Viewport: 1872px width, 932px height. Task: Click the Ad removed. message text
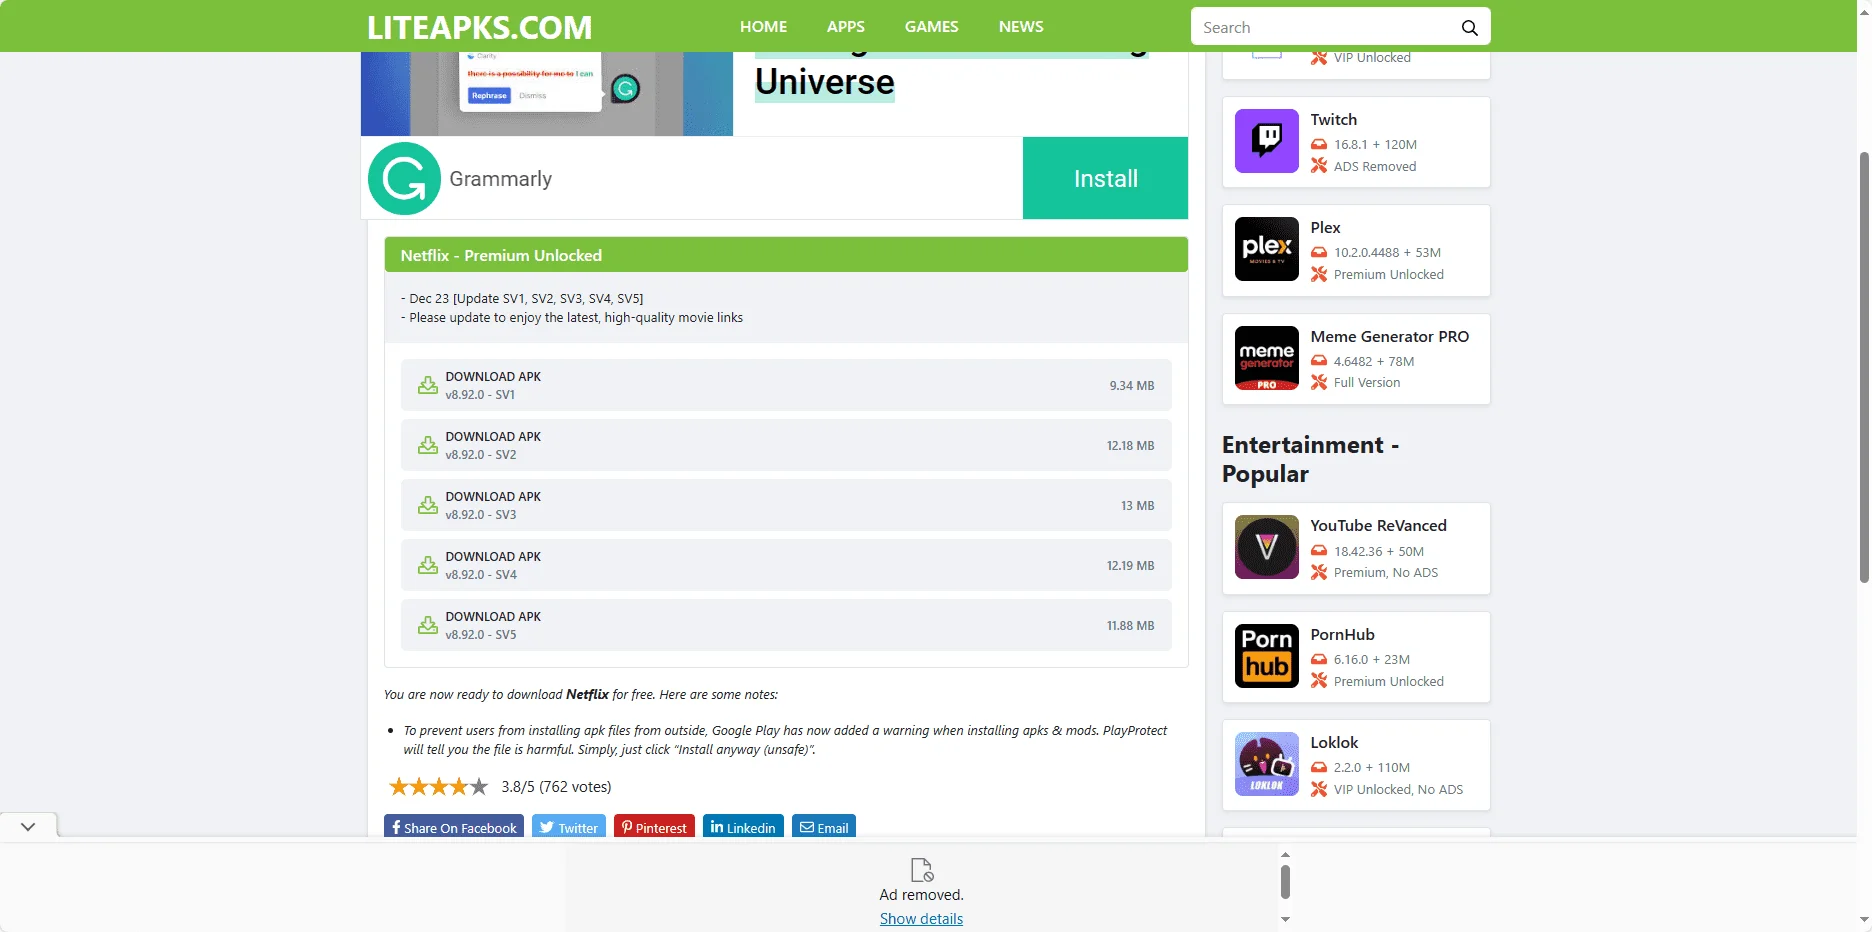coord(921,895)
